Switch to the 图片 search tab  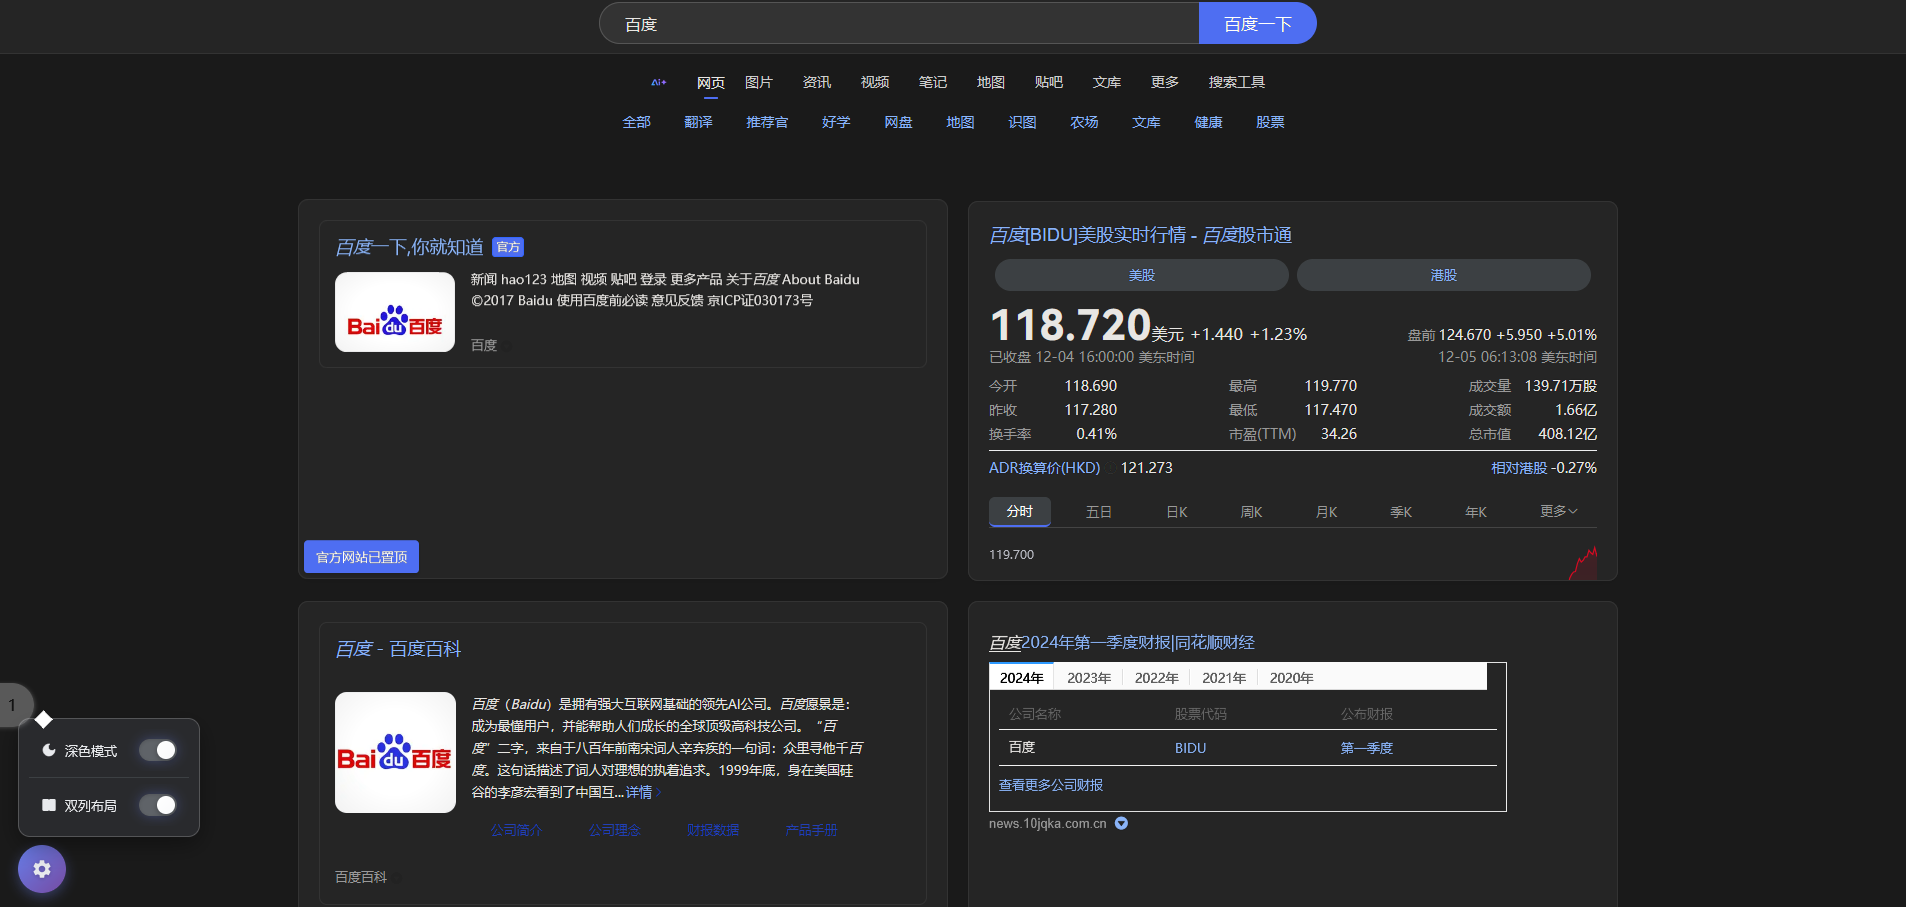point(759,82)
